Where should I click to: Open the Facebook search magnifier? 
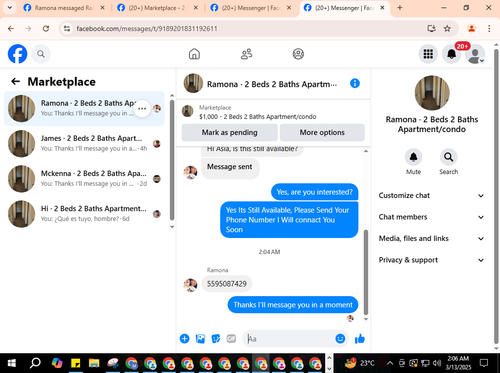click(x=41, y=54)
